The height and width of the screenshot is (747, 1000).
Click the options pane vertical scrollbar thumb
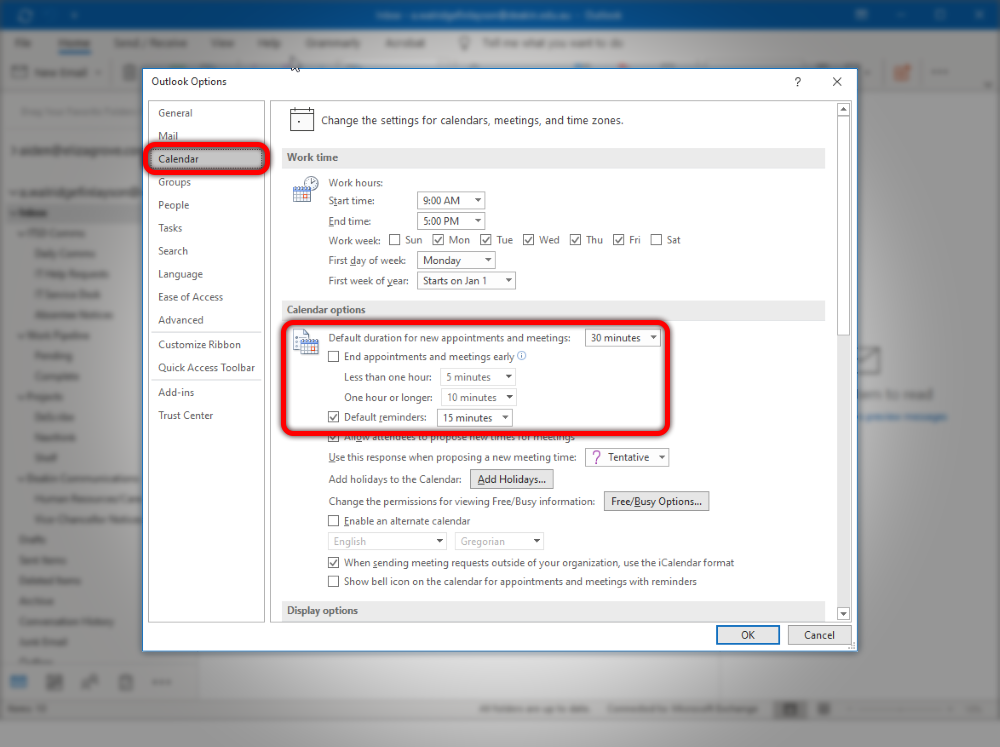pos(843,225)
